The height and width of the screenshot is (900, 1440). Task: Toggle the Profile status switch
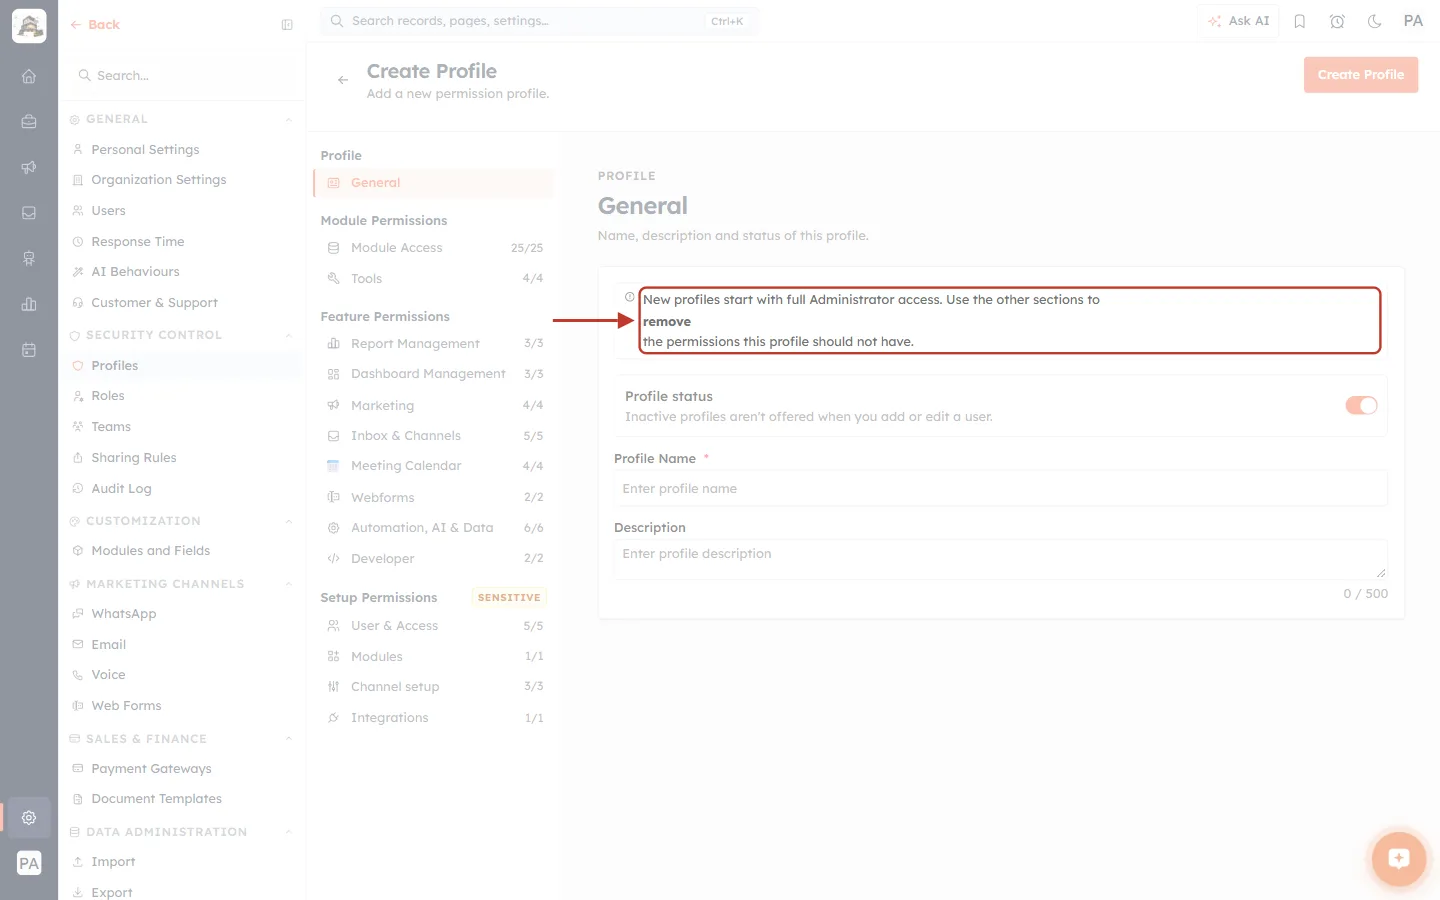(x=1361, y=405)
